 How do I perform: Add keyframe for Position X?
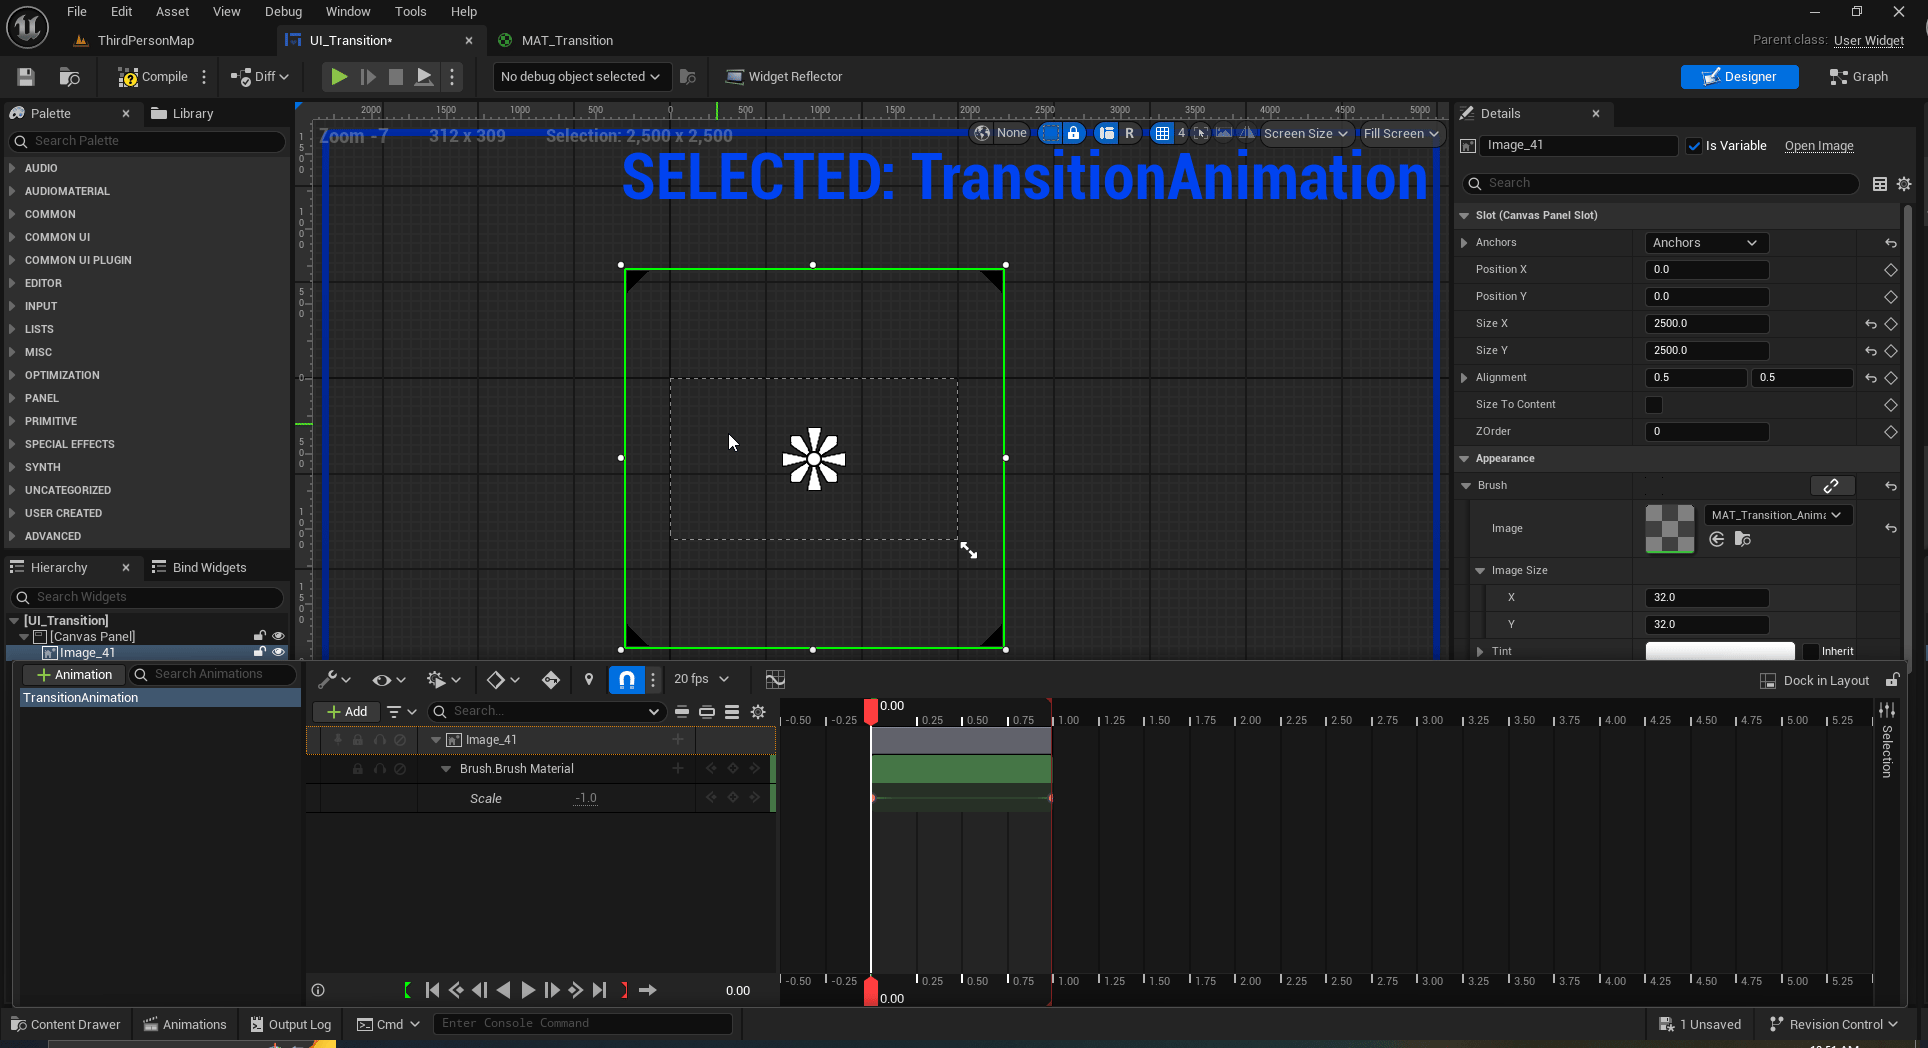point(1890,270)
